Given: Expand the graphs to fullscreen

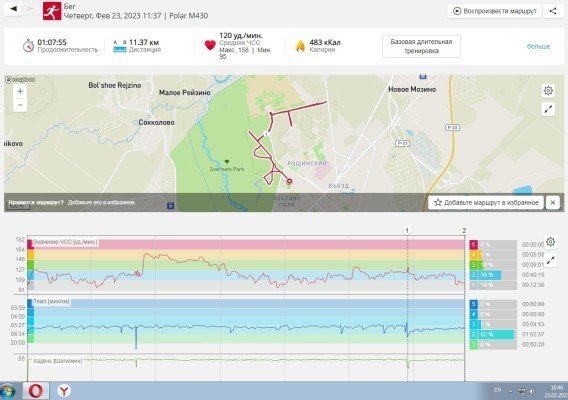Looking at the screenshot, I should click(551, 260).
